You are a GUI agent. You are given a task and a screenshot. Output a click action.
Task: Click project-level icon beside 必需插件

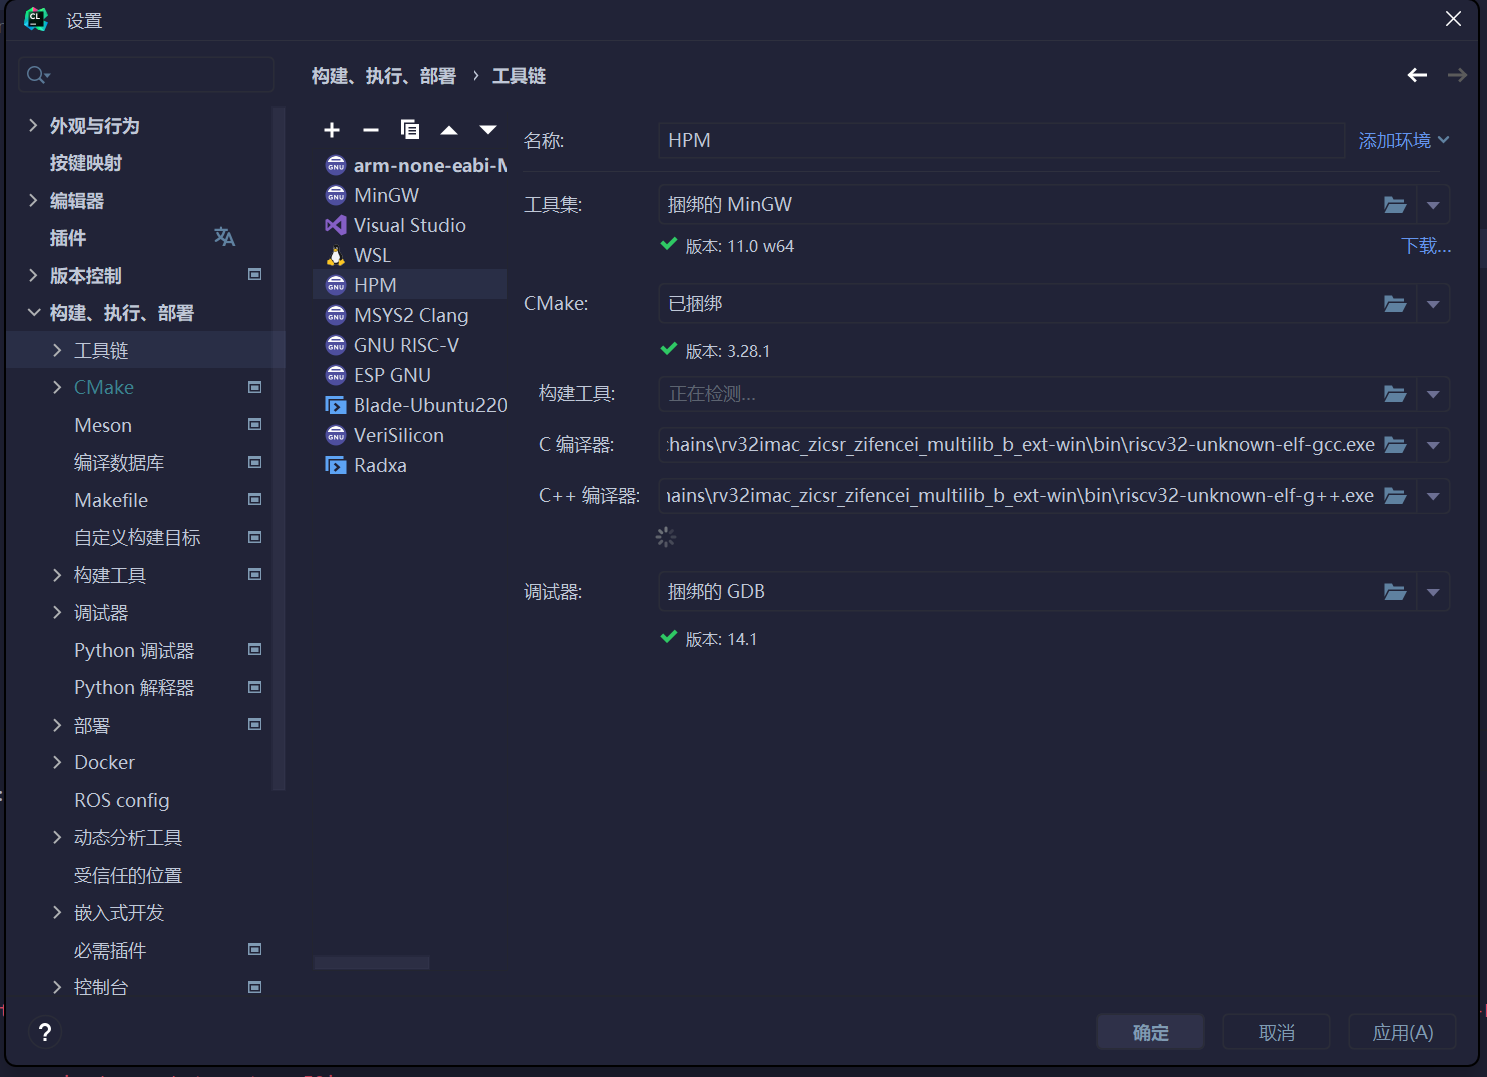(255, 949)
